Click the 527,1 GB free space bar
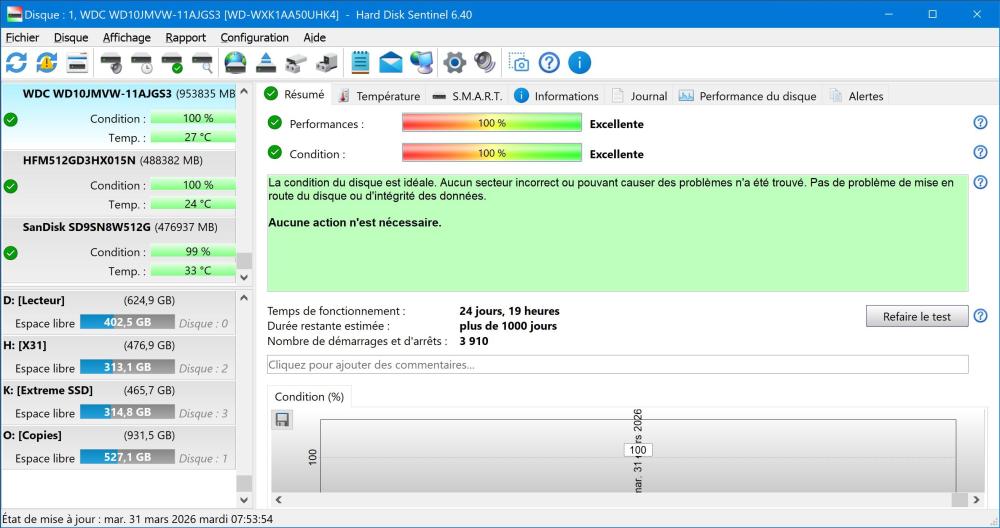 [127, 457]
